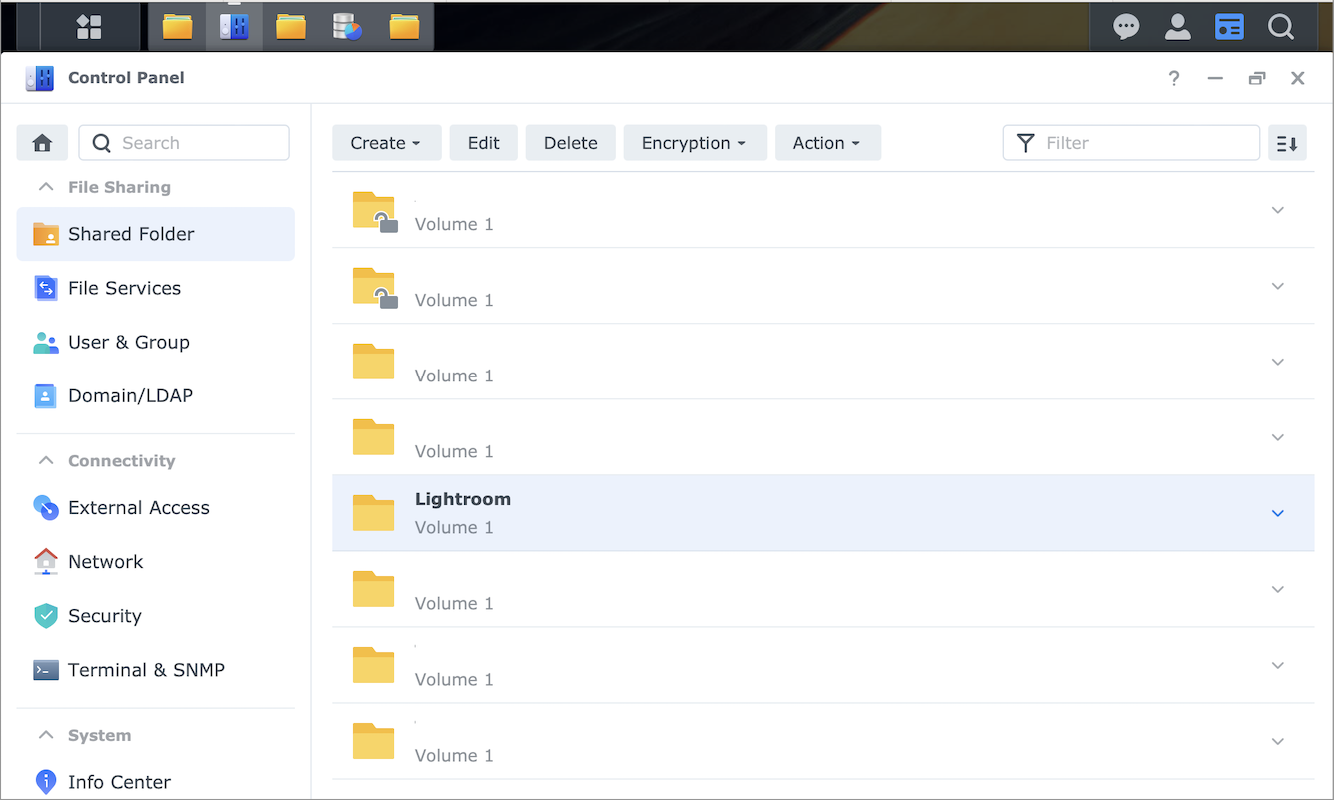The width and height of the screenshot is (1334, 800).
Task: Open search using the magnifier icon
Action: pyautogui.click(x=1281, y=26)
